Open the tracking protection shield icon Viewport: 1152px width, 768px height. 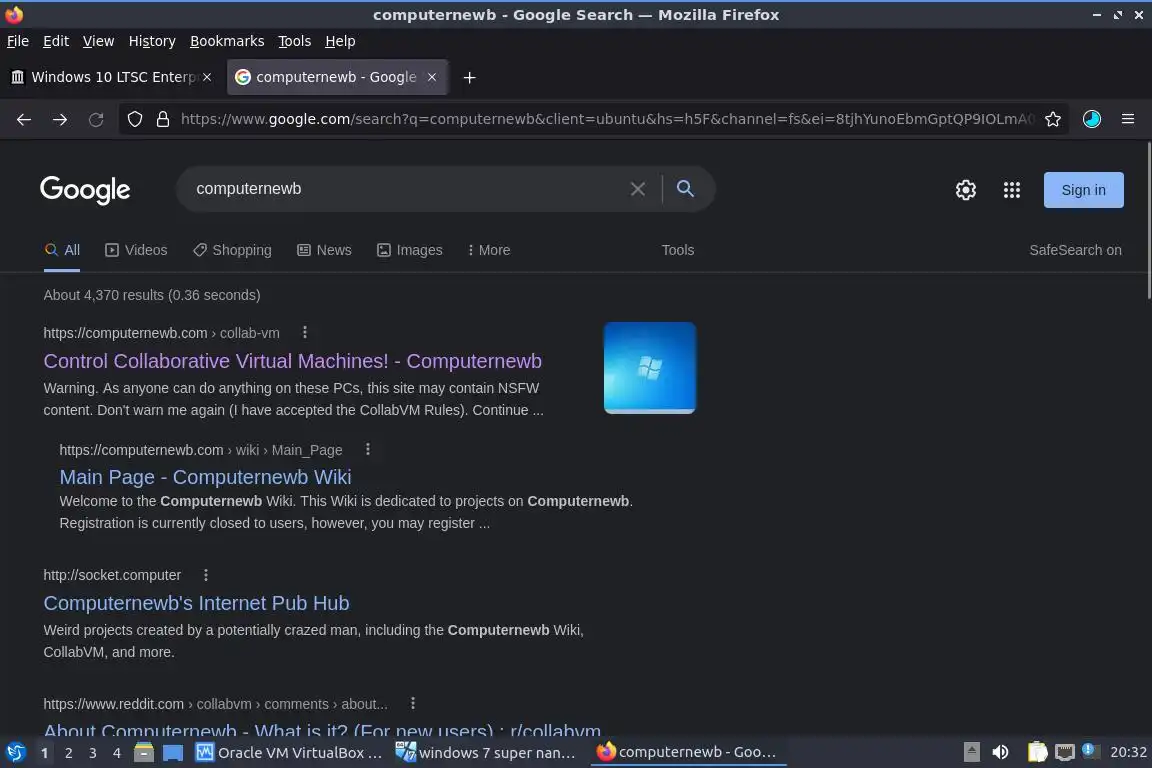click(x=134, y=119)
